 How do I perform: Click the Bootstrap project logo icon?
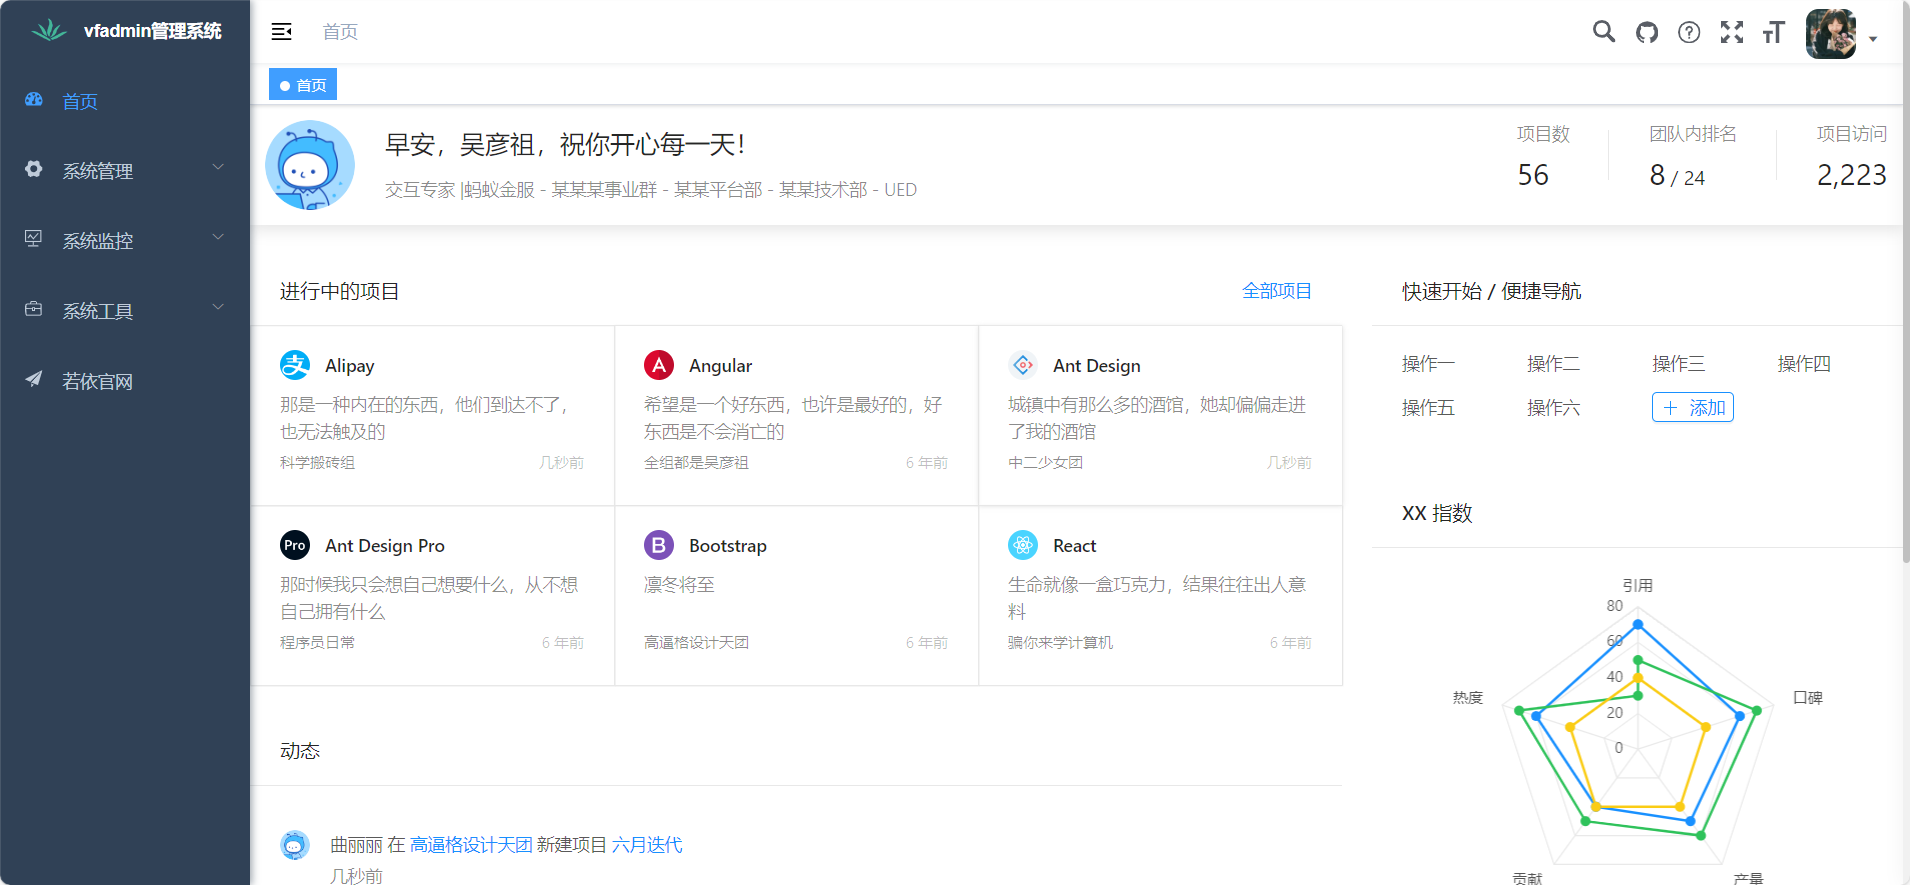(659, 545)
